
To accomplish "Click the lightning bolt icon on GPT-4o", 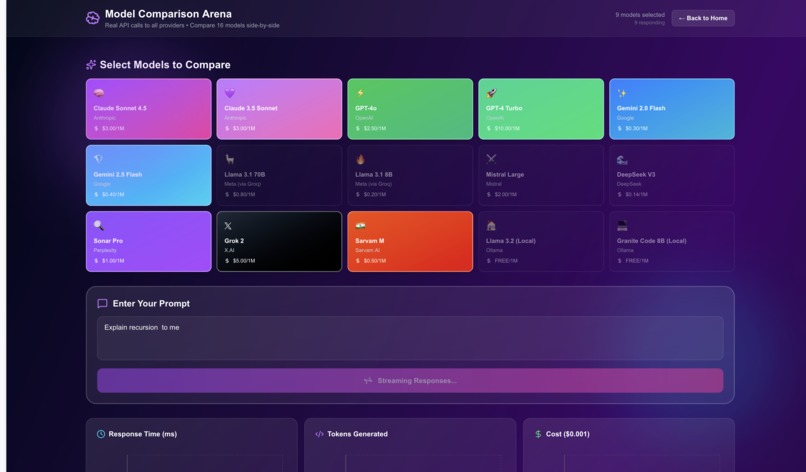I will click(360, 93).
